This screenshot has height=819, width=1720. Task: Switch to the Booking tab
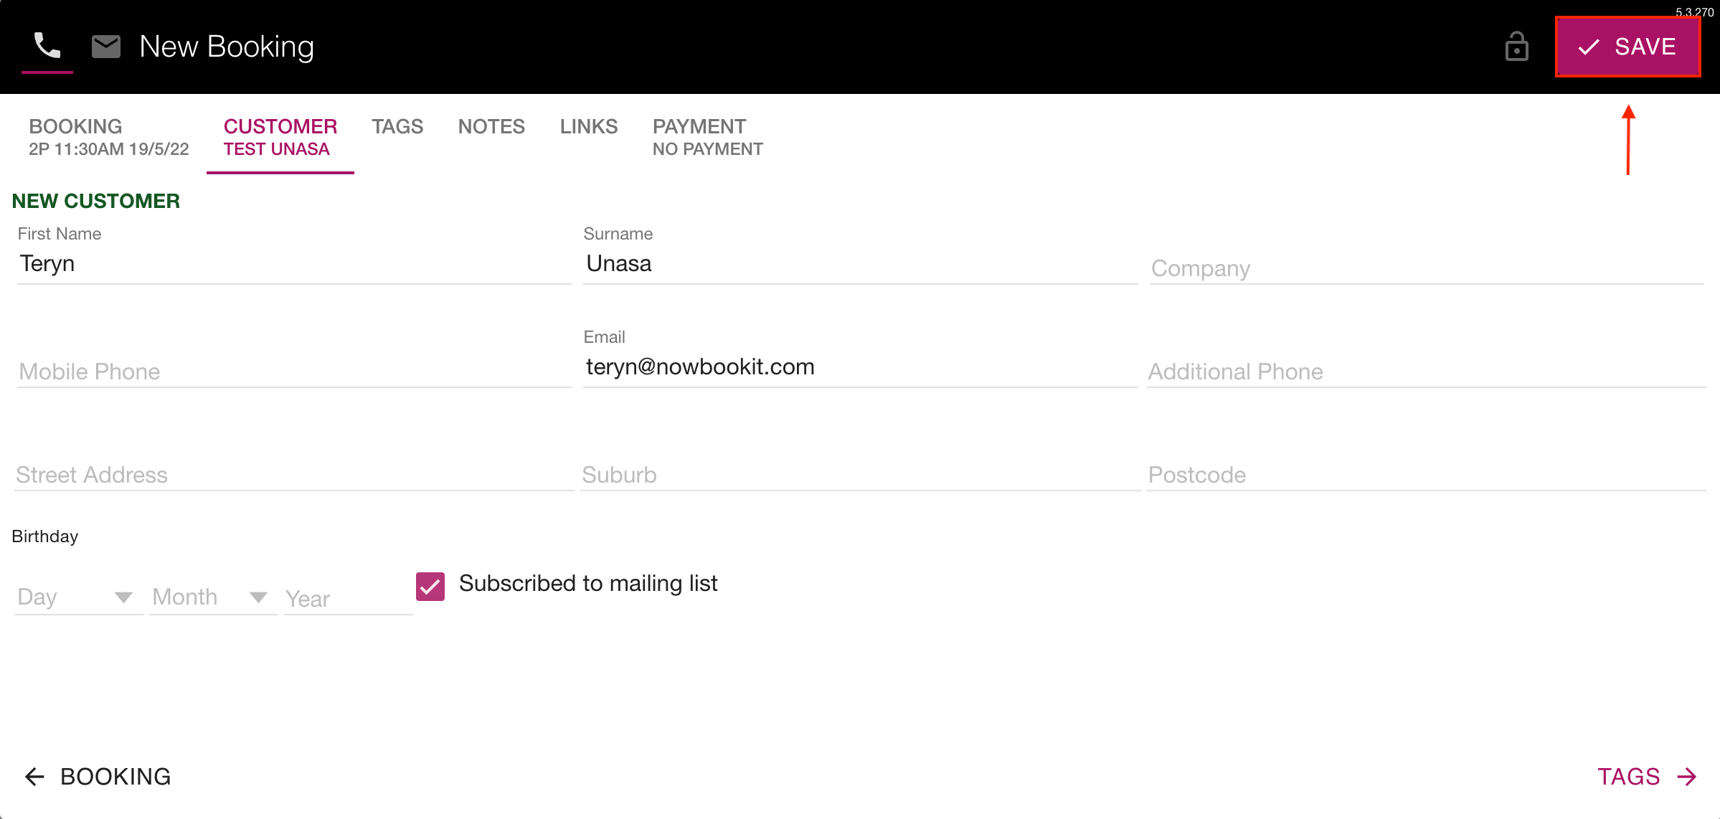click(x=108, y=137)
